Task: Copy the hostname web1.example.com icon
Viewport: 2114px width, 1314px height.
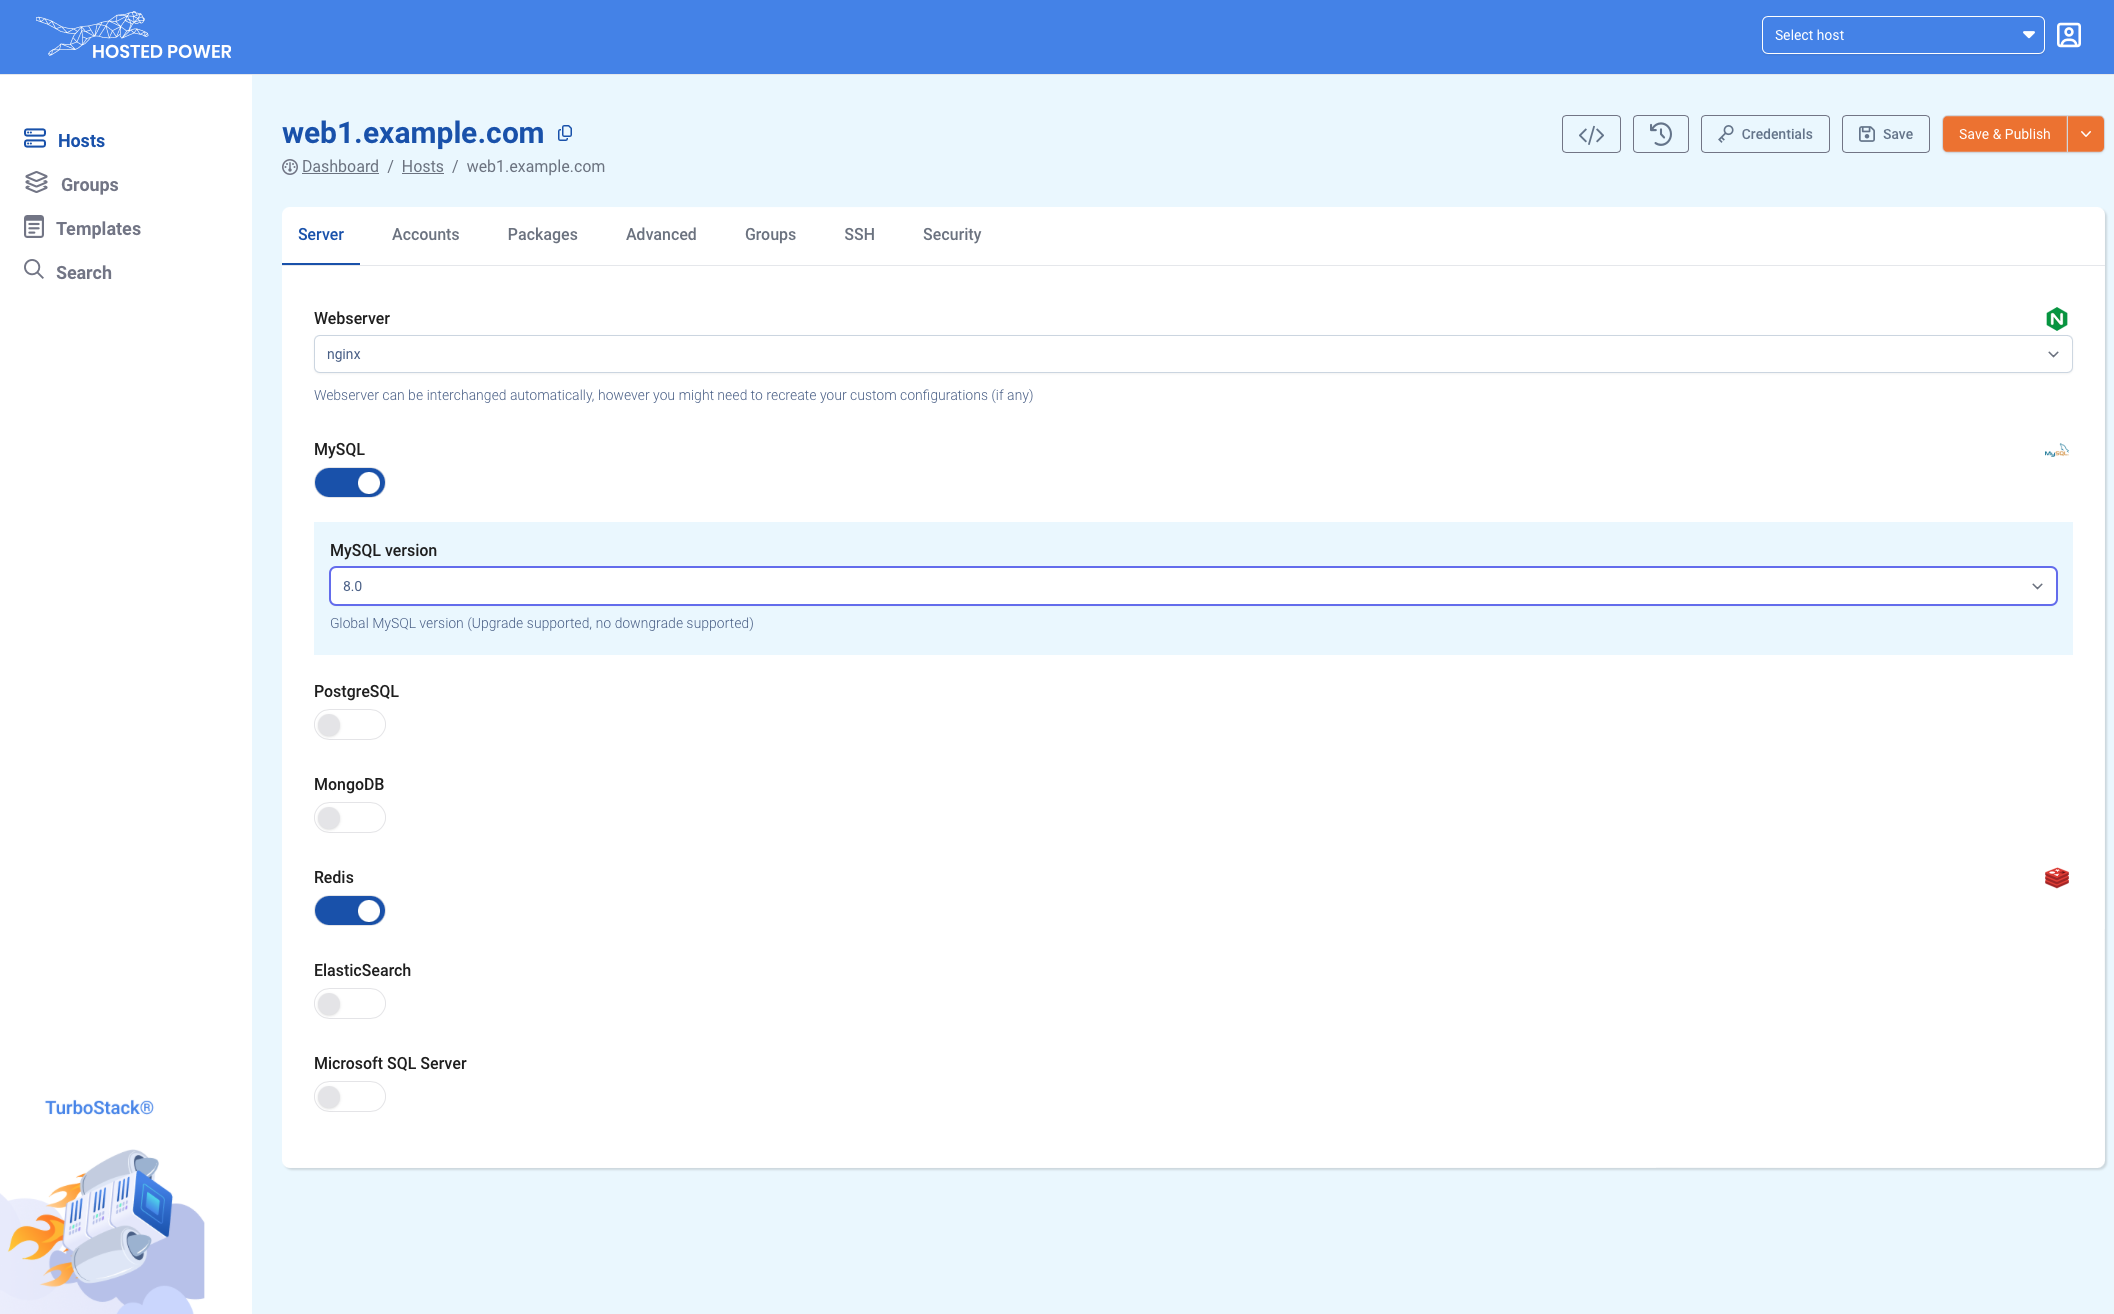Action: (565, 133)
